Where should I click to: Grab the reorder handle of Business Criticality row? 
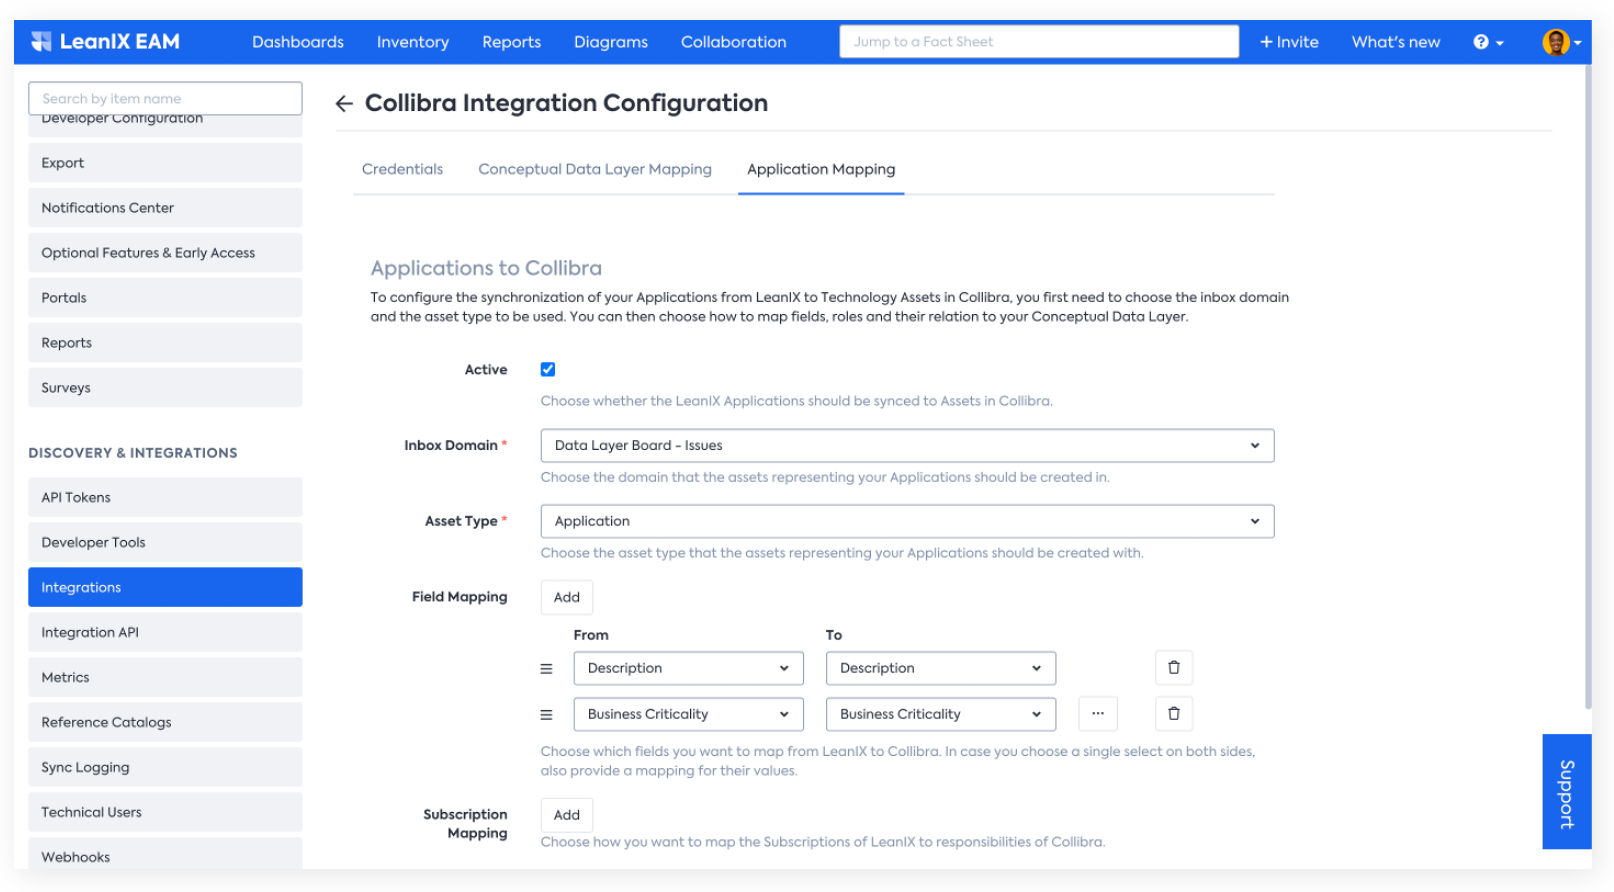click(x=547, y=715)
